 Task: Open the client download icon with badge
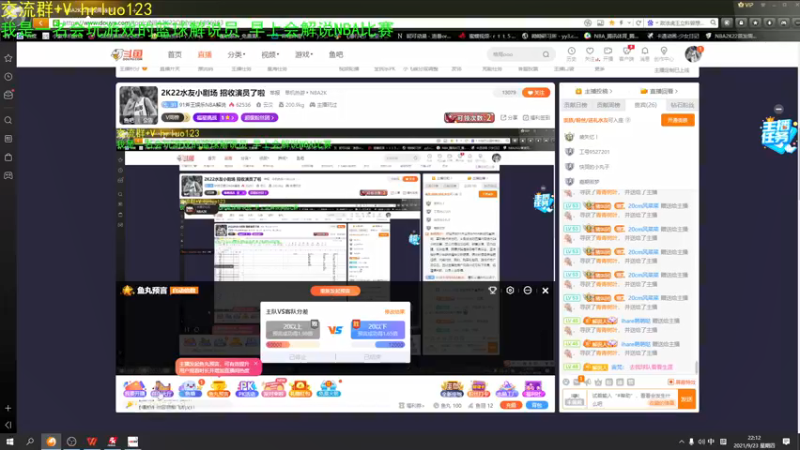point(627,54)
